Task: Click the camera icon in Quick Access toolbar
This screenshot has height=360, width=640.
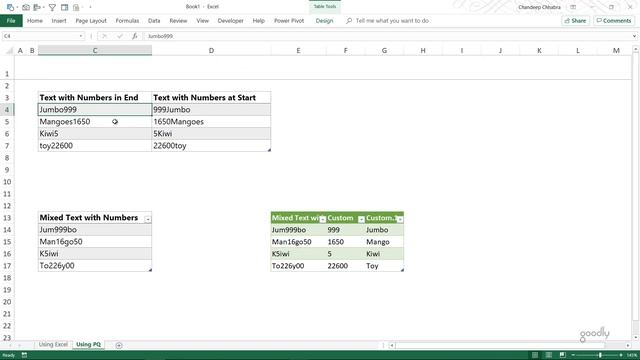Action: coord(26,7)
